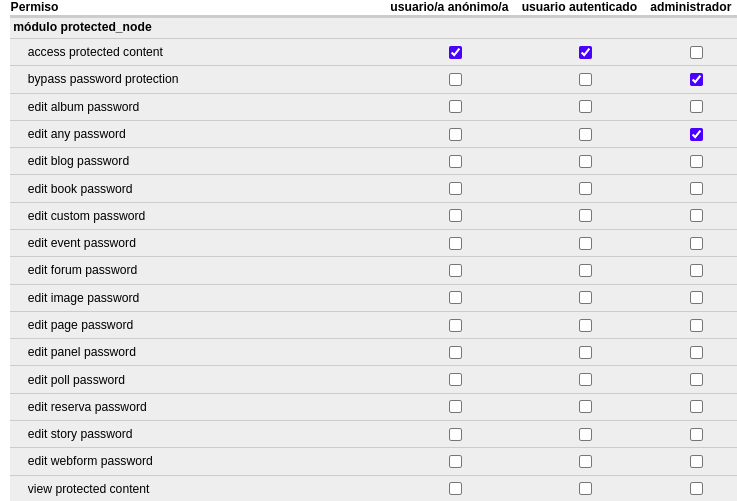Enable access protected content for administrador
The height and width of the screenshot is (501, 737).
[x=696, y=52]
